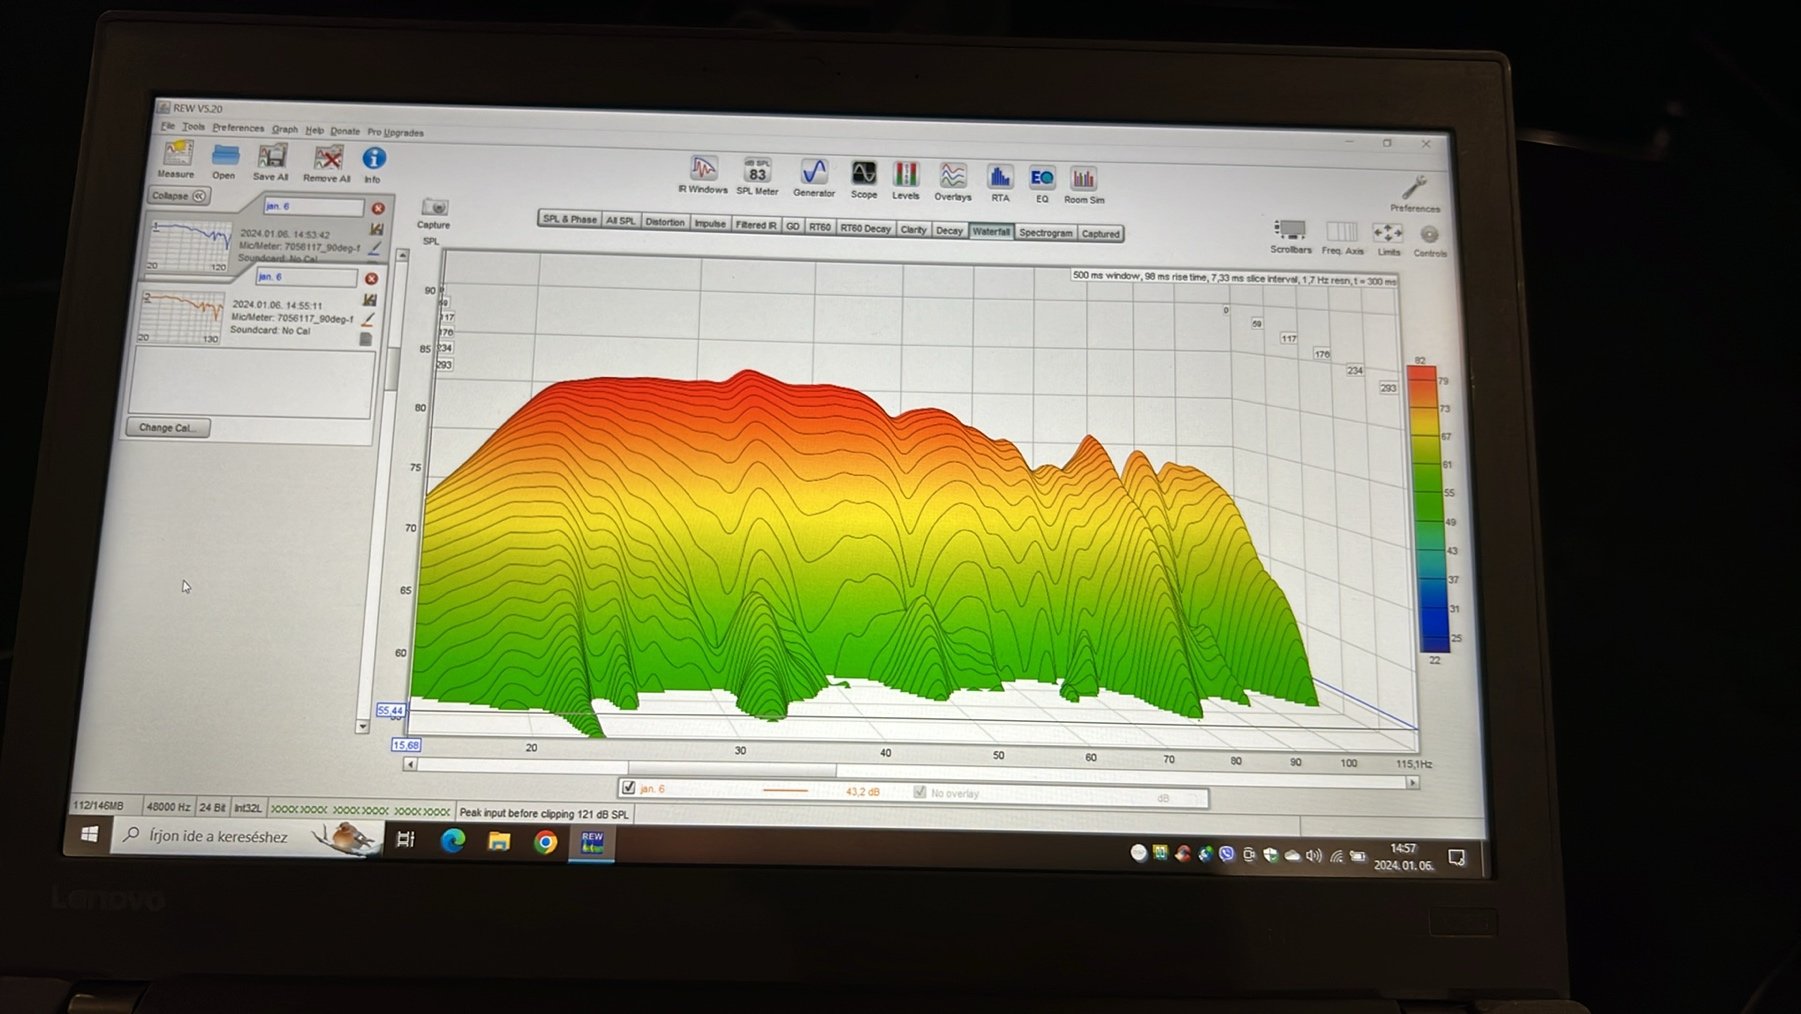Open the SPL Meter tool

pos(757,174)
